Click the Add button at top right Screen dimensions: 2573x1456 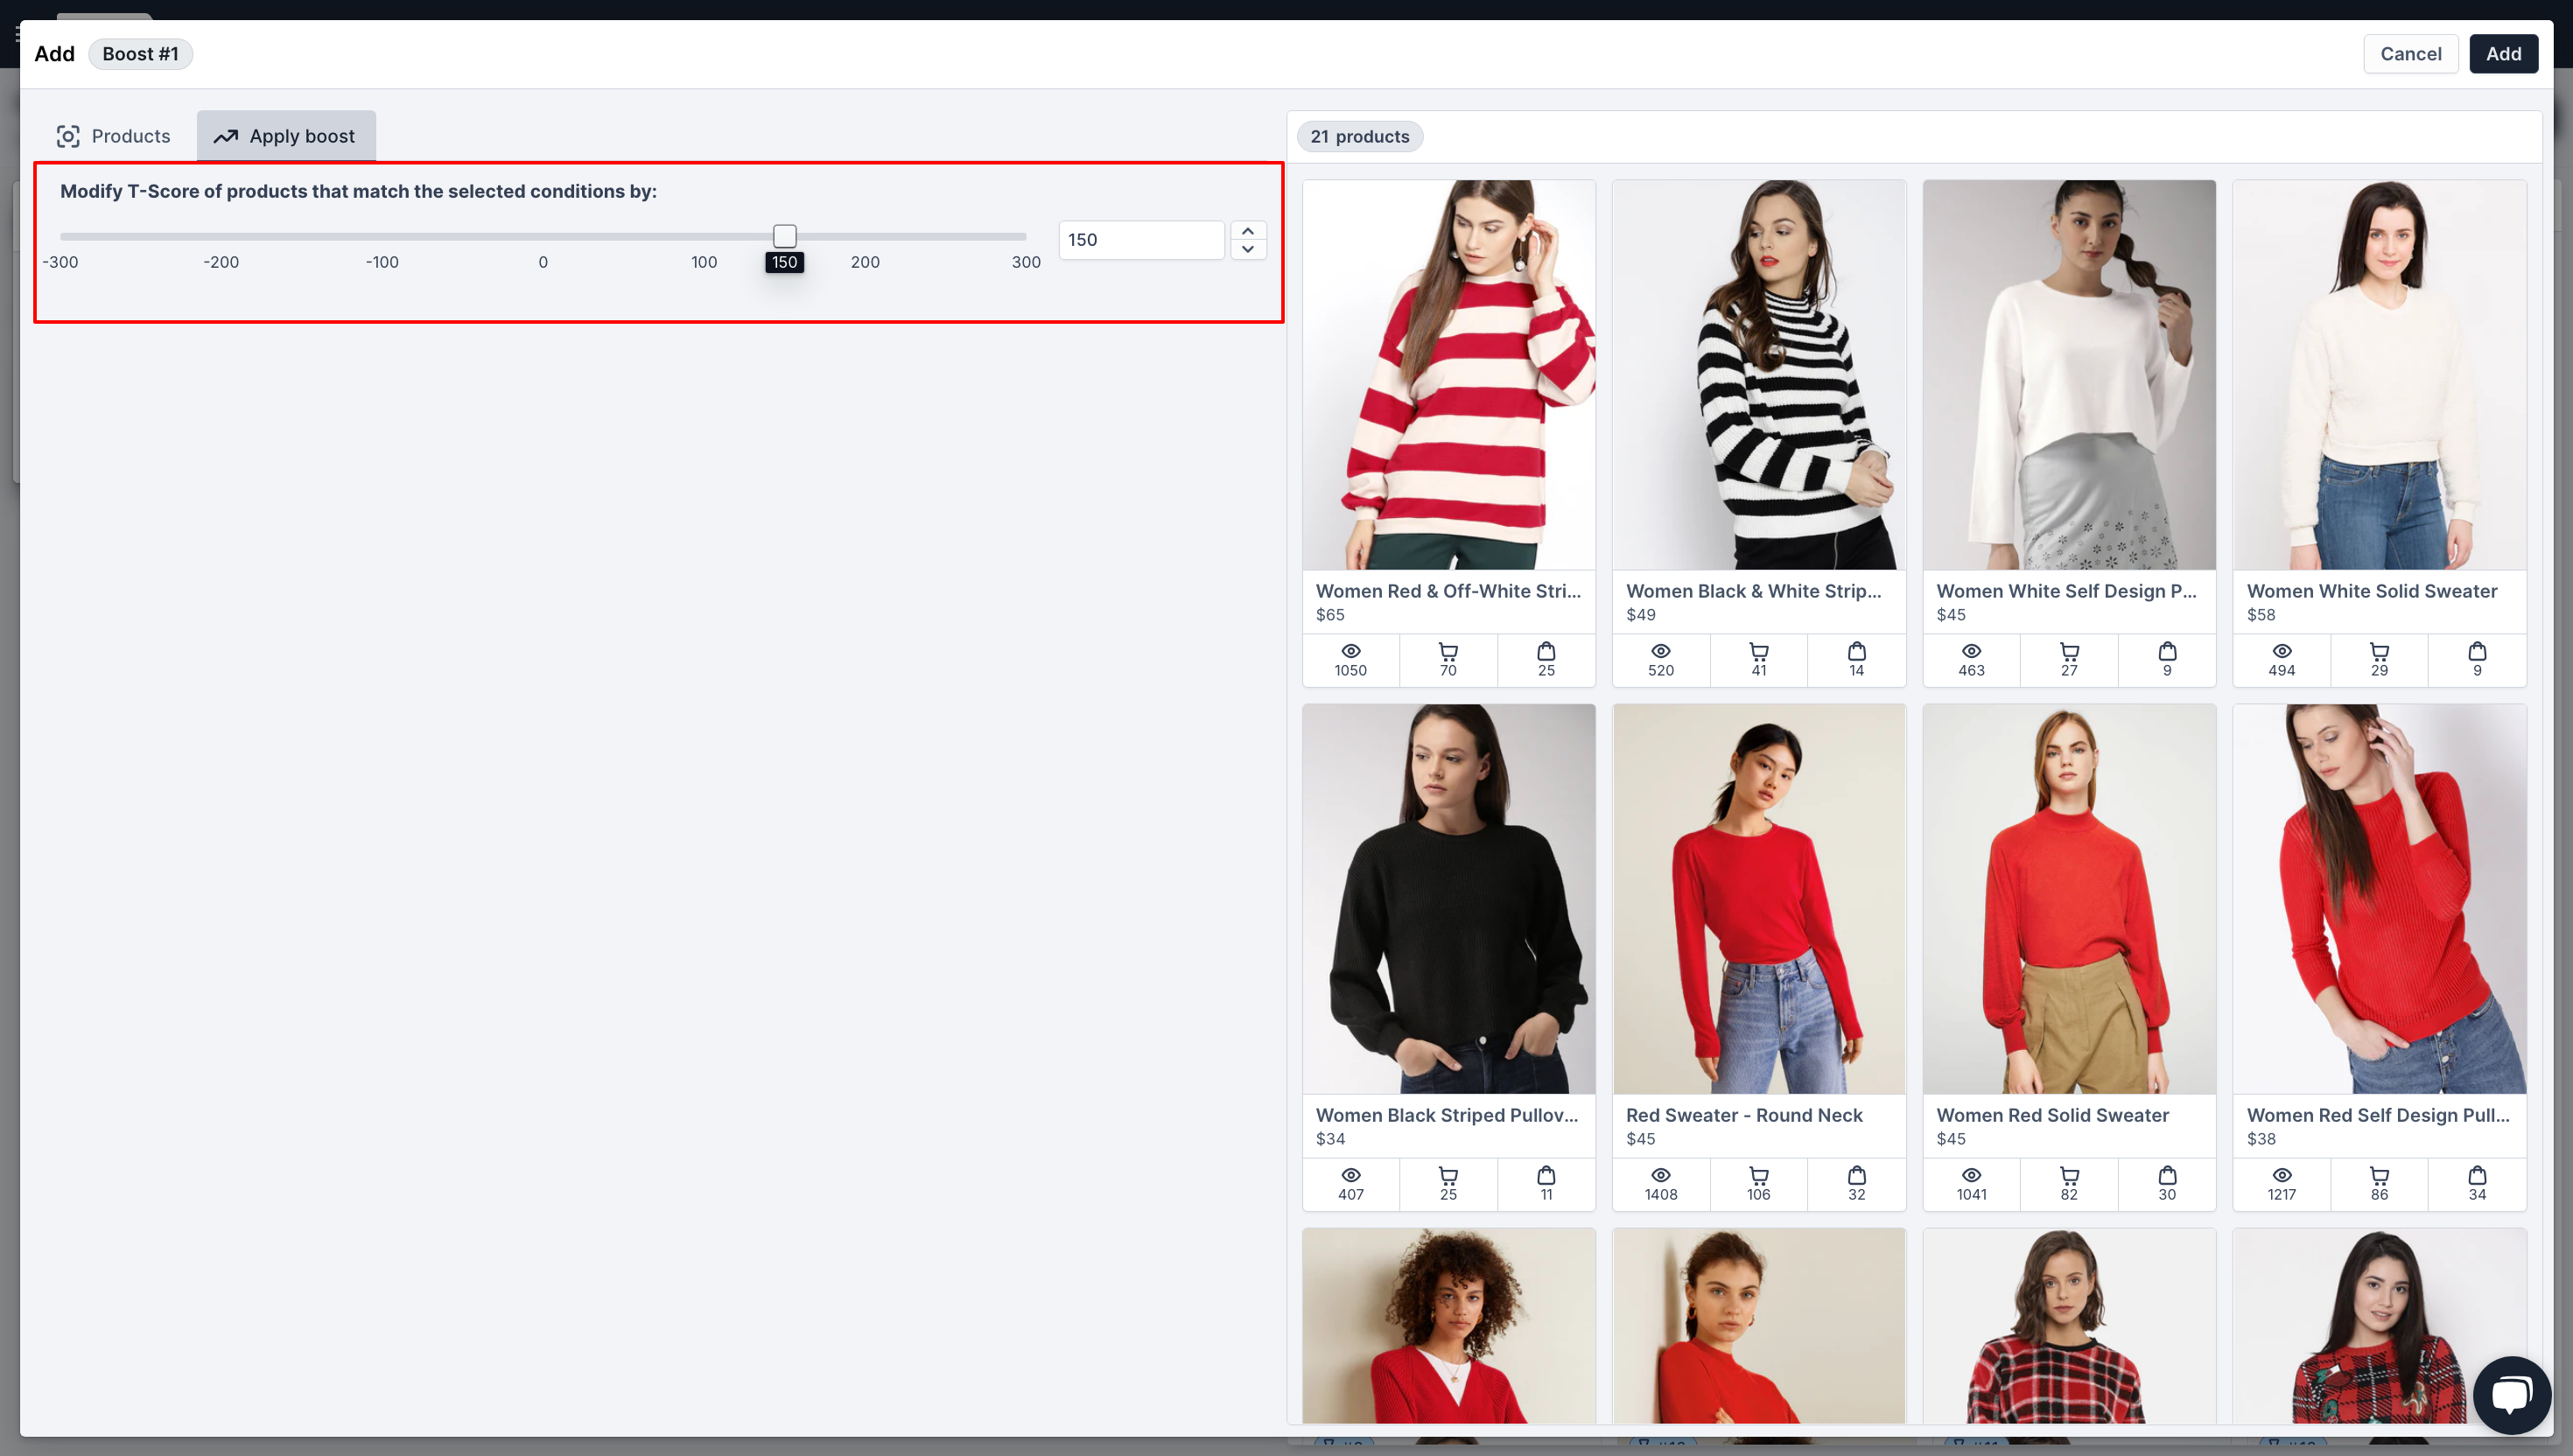pyautogui.click(x=2503, y=54)
